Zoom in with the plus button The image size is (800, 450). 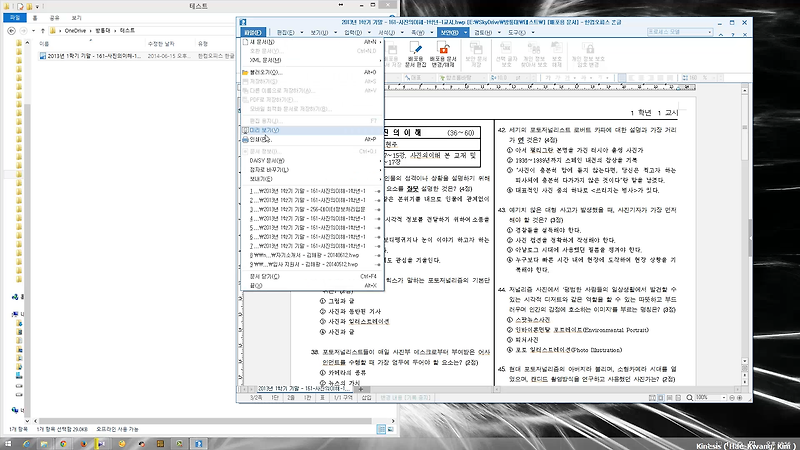pos(740,397)
